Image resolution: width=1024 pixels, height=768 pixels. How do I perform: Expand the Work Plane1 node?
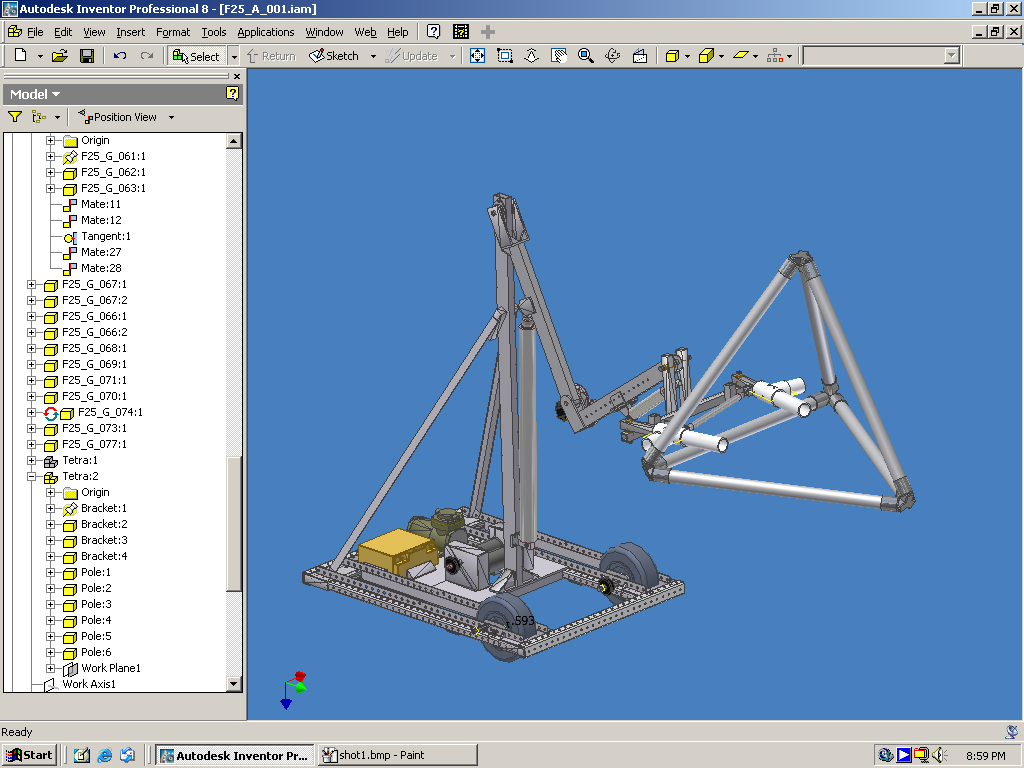pos(50,668)
